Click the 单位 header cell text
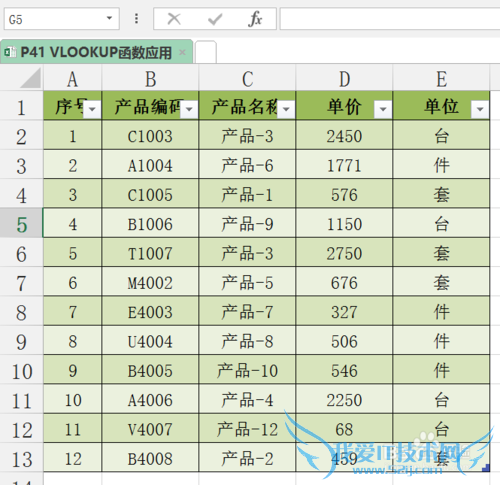The height and width of the screenshot is (485, 500). click(441, 107)
